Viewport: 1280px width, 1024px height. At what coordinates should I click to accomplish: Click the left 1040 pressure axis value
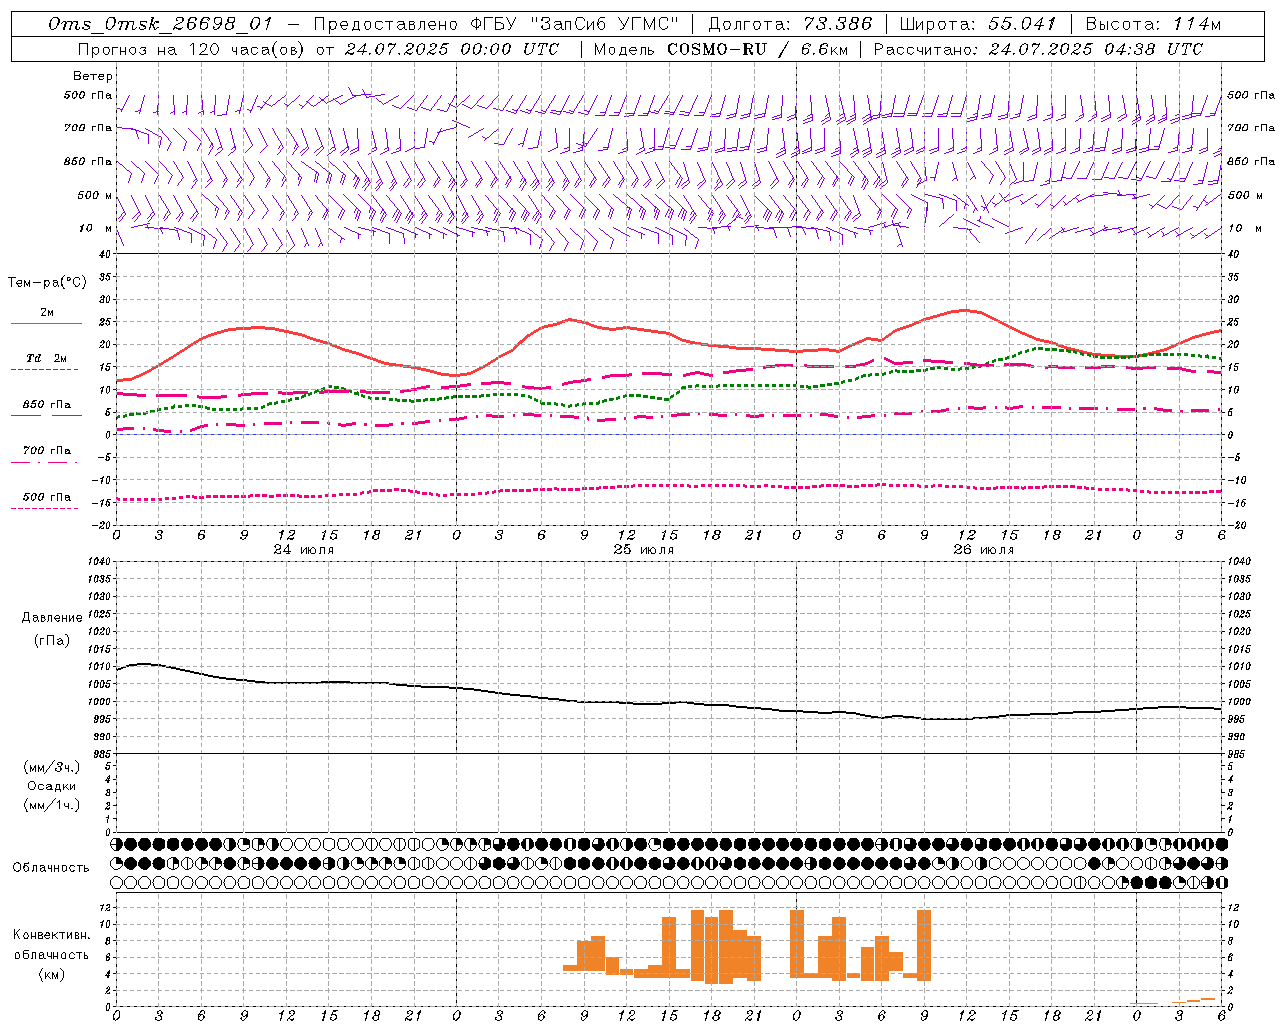point(98,562)
